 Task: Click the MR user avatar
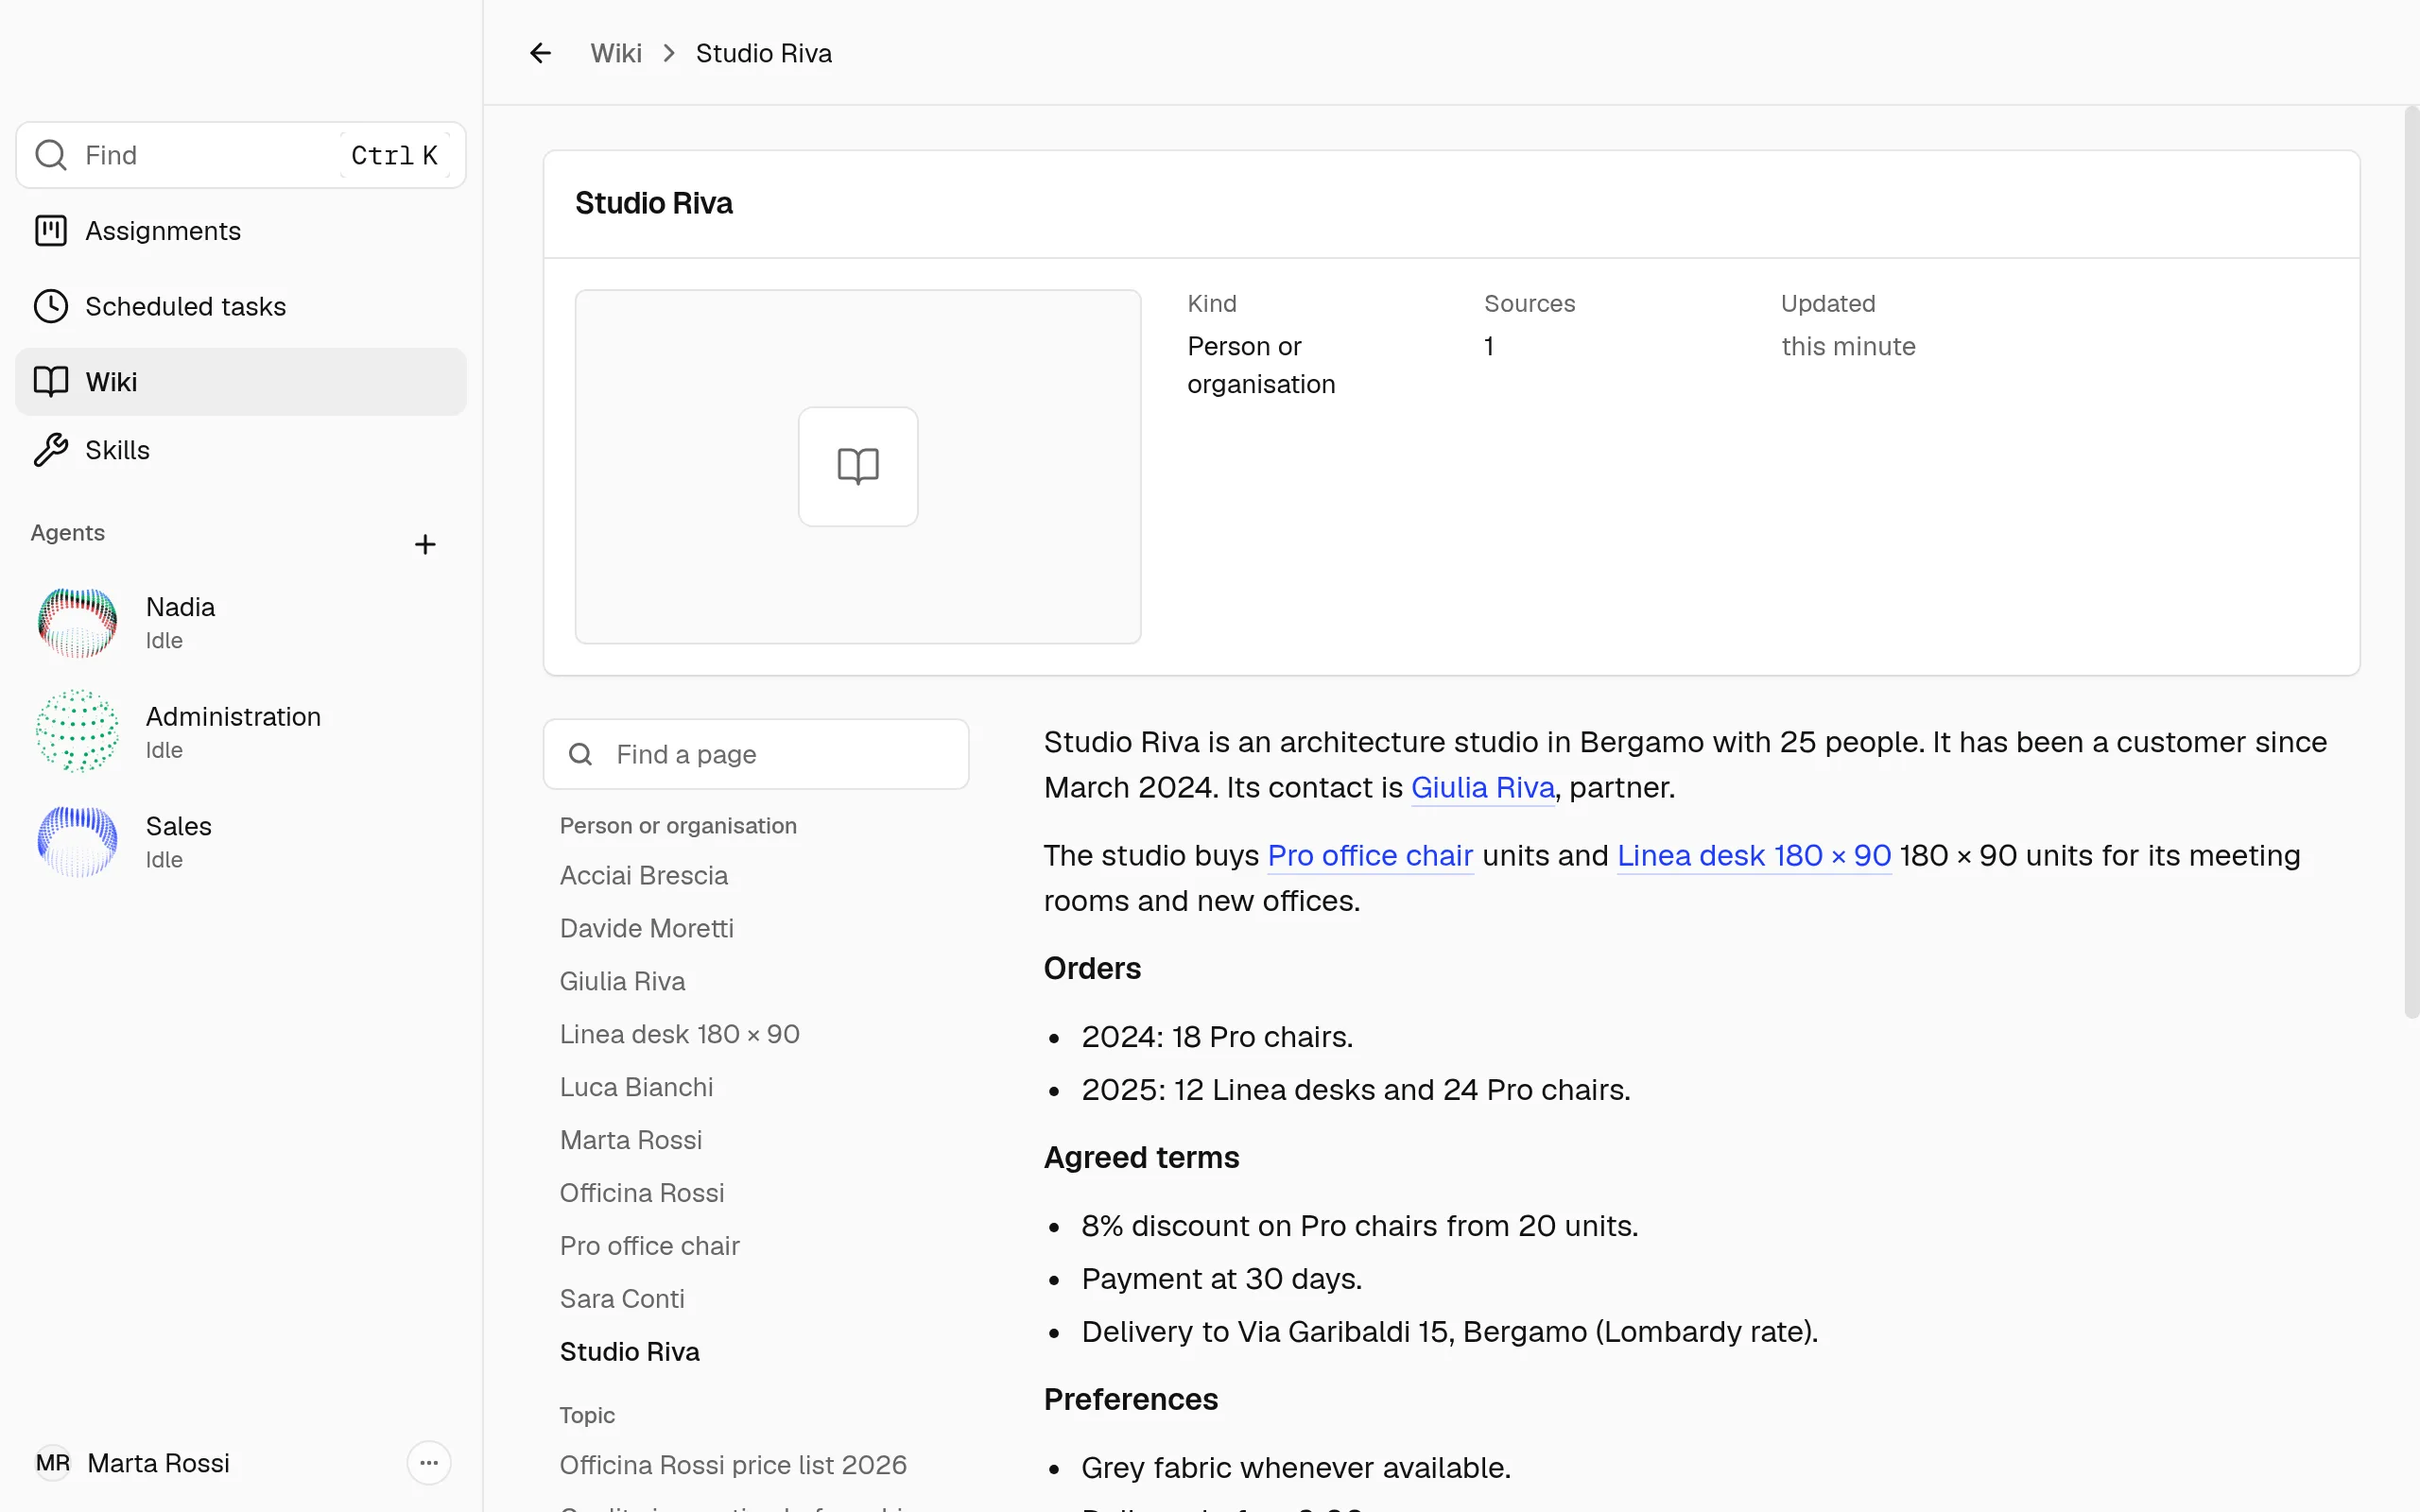[x=53, y=1463]
